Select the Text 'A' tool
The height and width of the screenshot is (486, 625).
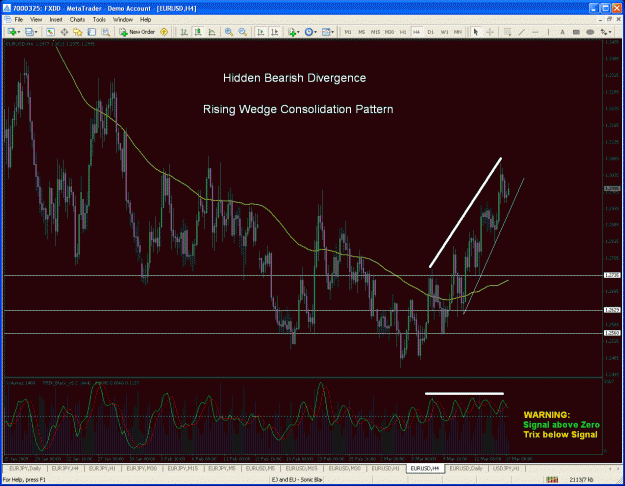point(562,32)
